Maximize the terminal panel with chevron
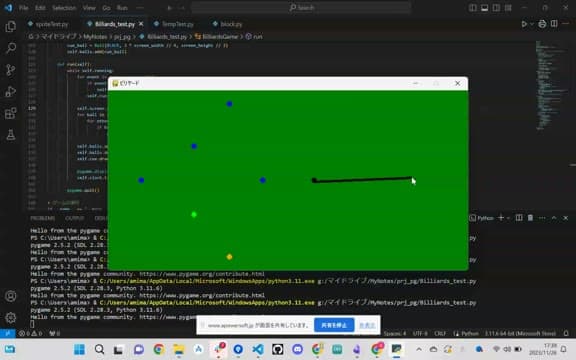 pyautogui.click(x=554, y=218)
